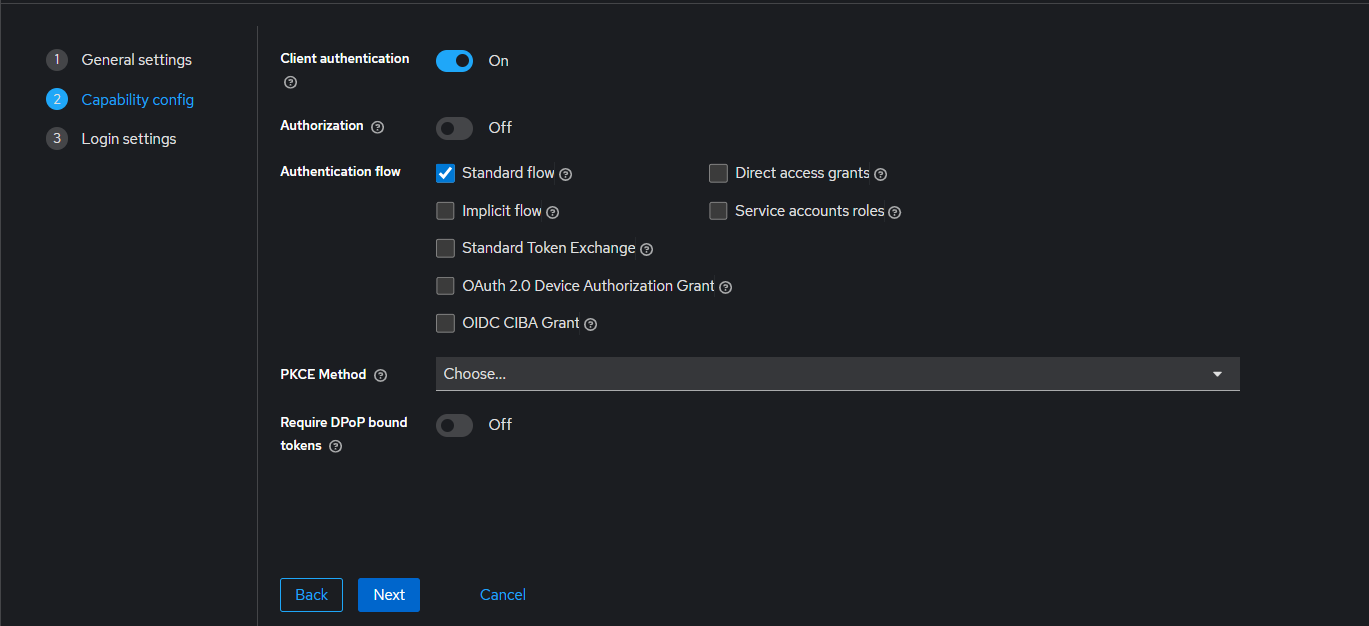
Task: Check the Direct access grants checkbox
Action: (x=718, y=173)
